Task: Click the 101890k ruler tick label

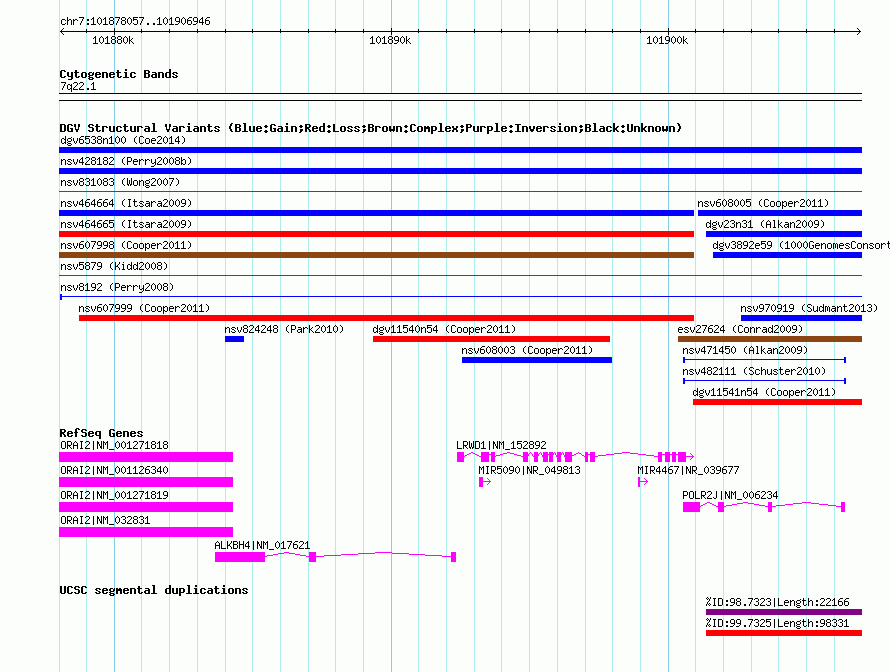Action: click(x=390, y=40)
